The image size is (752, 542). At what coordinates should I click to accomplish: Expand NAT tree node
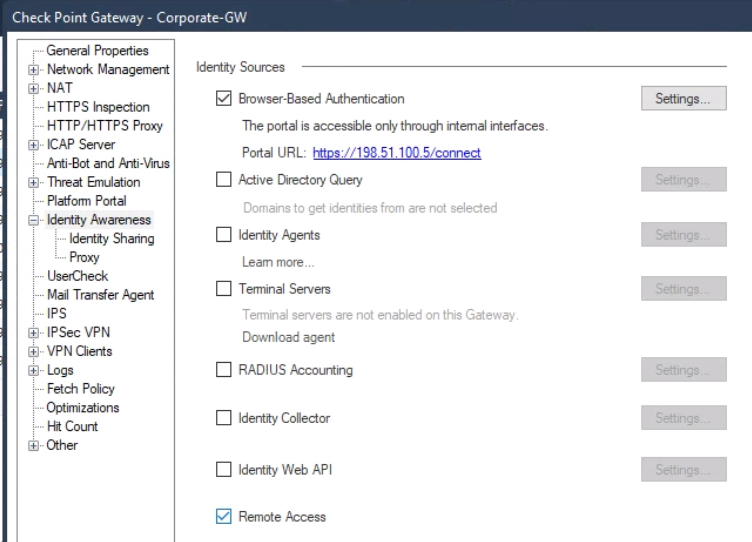coord(33,88)
